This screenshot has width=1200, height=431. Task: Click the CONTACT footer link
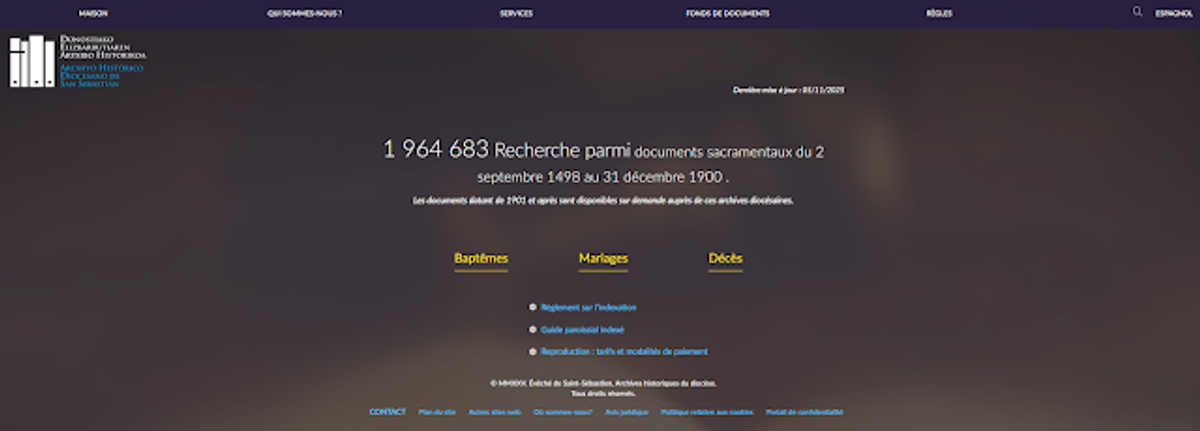[387, 412]
